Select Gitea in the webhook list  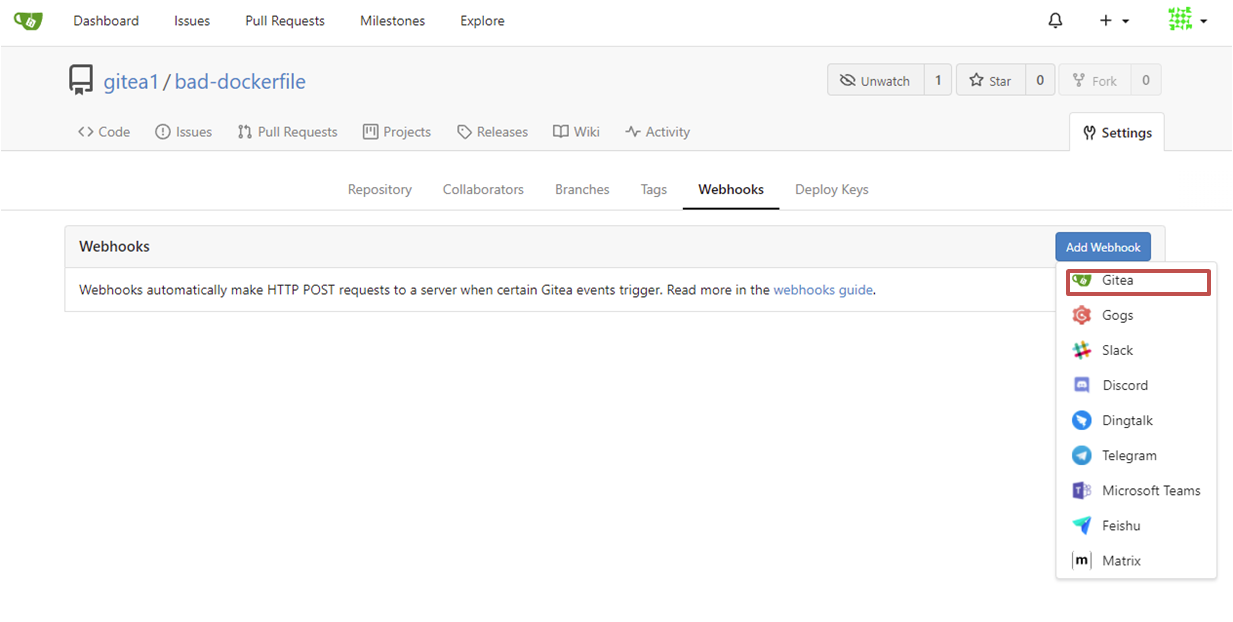(x=1138, y=281)
